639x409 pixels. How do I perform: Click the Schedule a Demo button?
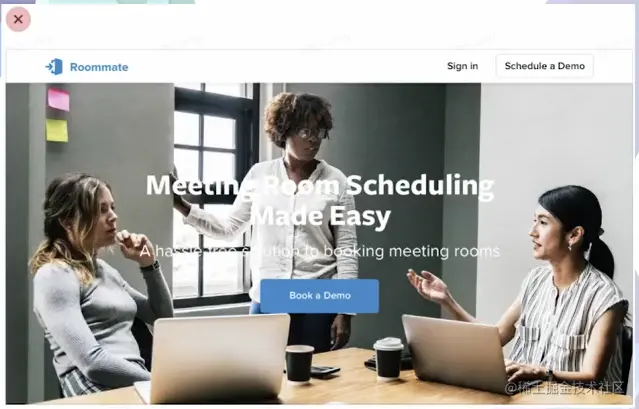[x=544, y=66]
